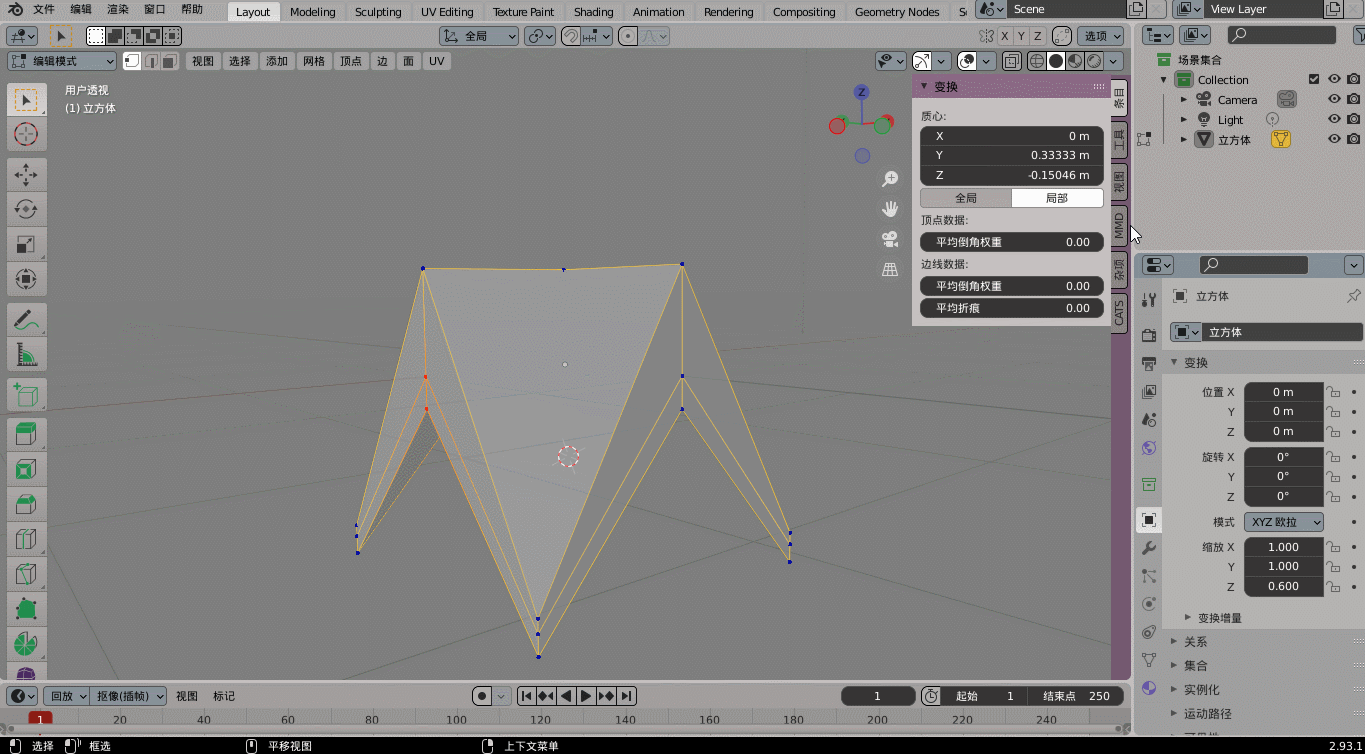Hide 立方体 in viewport via eye icon
Viewport: 1365px width, 754px height.
pos(1334,139)
